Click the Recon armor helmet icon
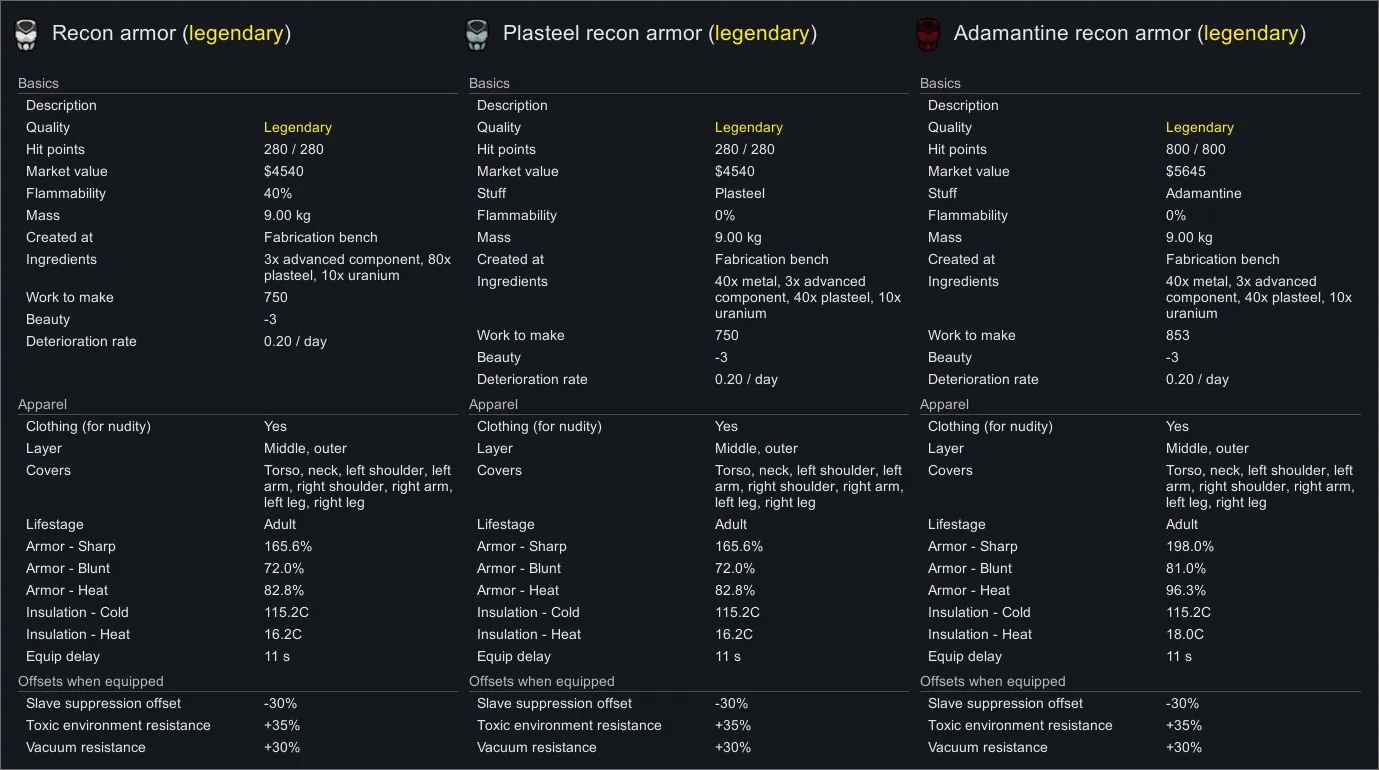1379x770 pixels. [x=26, y=34]
